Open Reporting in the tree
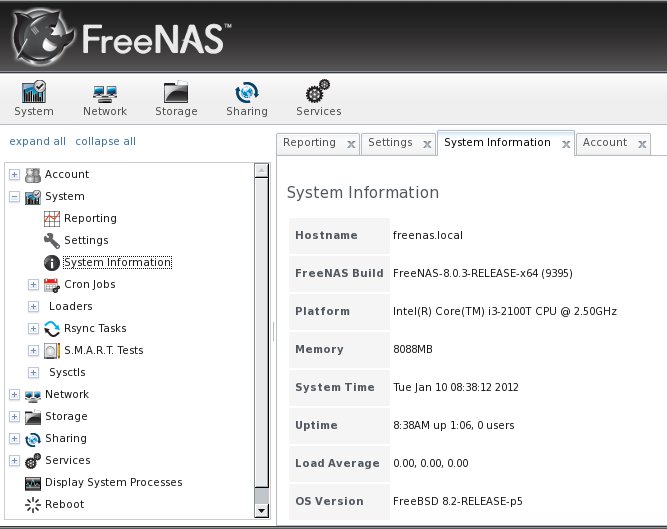Image resolution: width=667 pixels, height=529 pixels. [x=90, y=218]
